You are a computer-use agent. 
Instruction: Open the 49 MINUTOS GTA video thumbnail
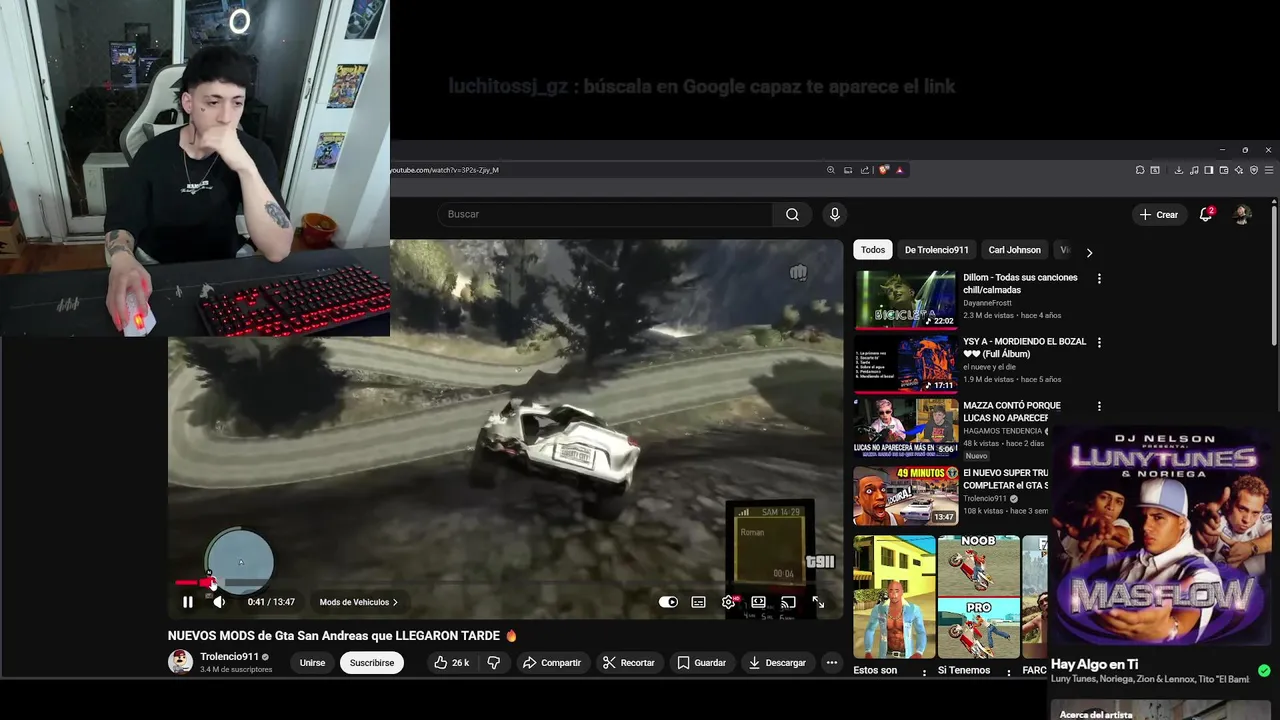[x=905, y=495]
